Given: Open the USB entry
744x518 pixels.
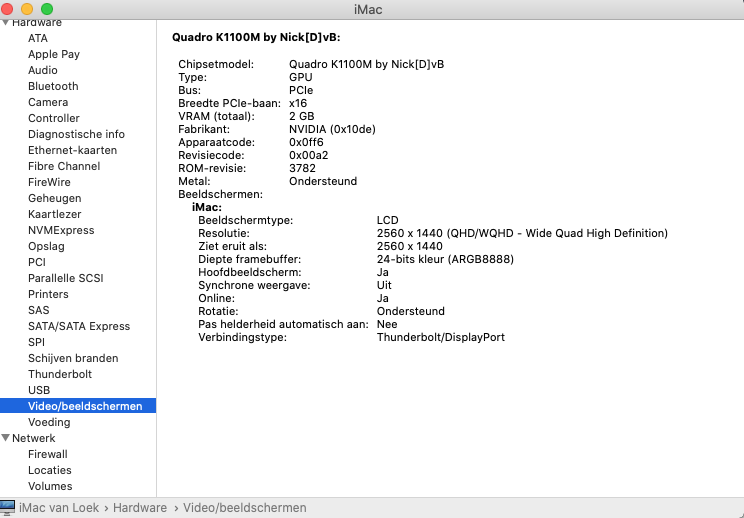Looking at the screenshot, I should pyautogui.click(x=39, y=390).
